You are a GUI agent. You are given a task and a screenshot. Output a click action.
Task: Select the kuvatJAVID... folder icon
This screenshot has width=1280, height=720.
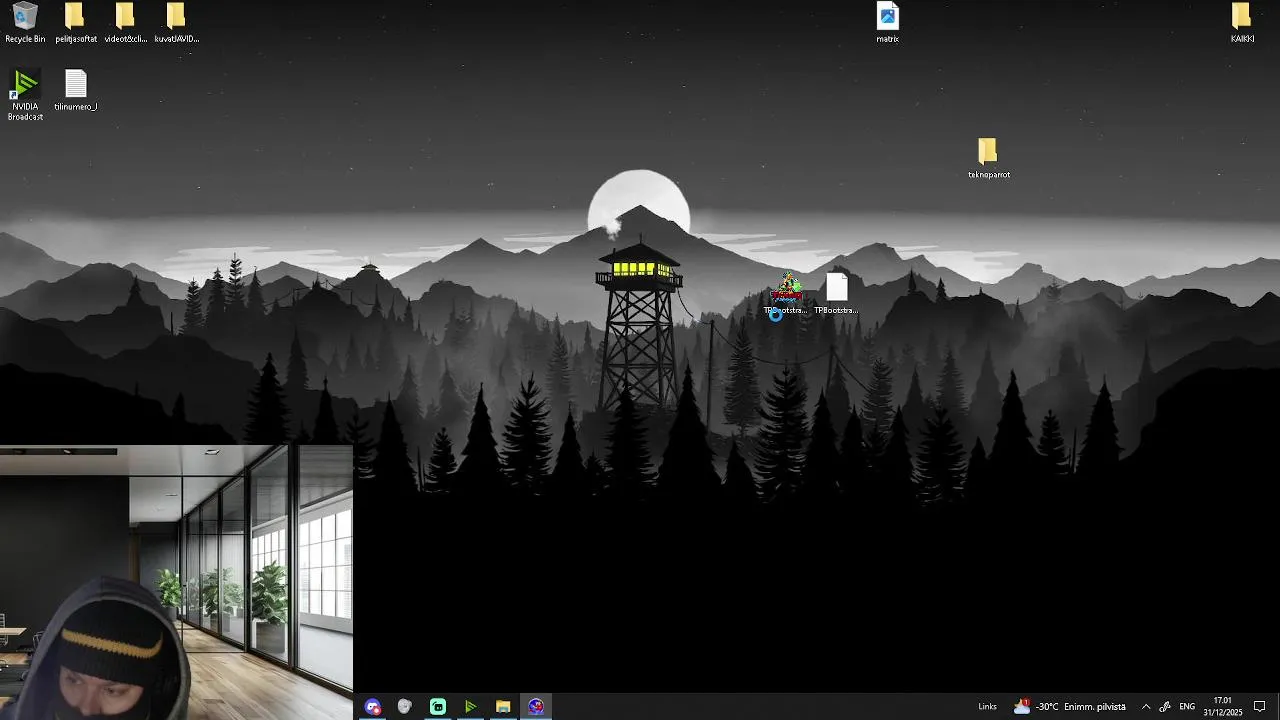click(176, 23)
